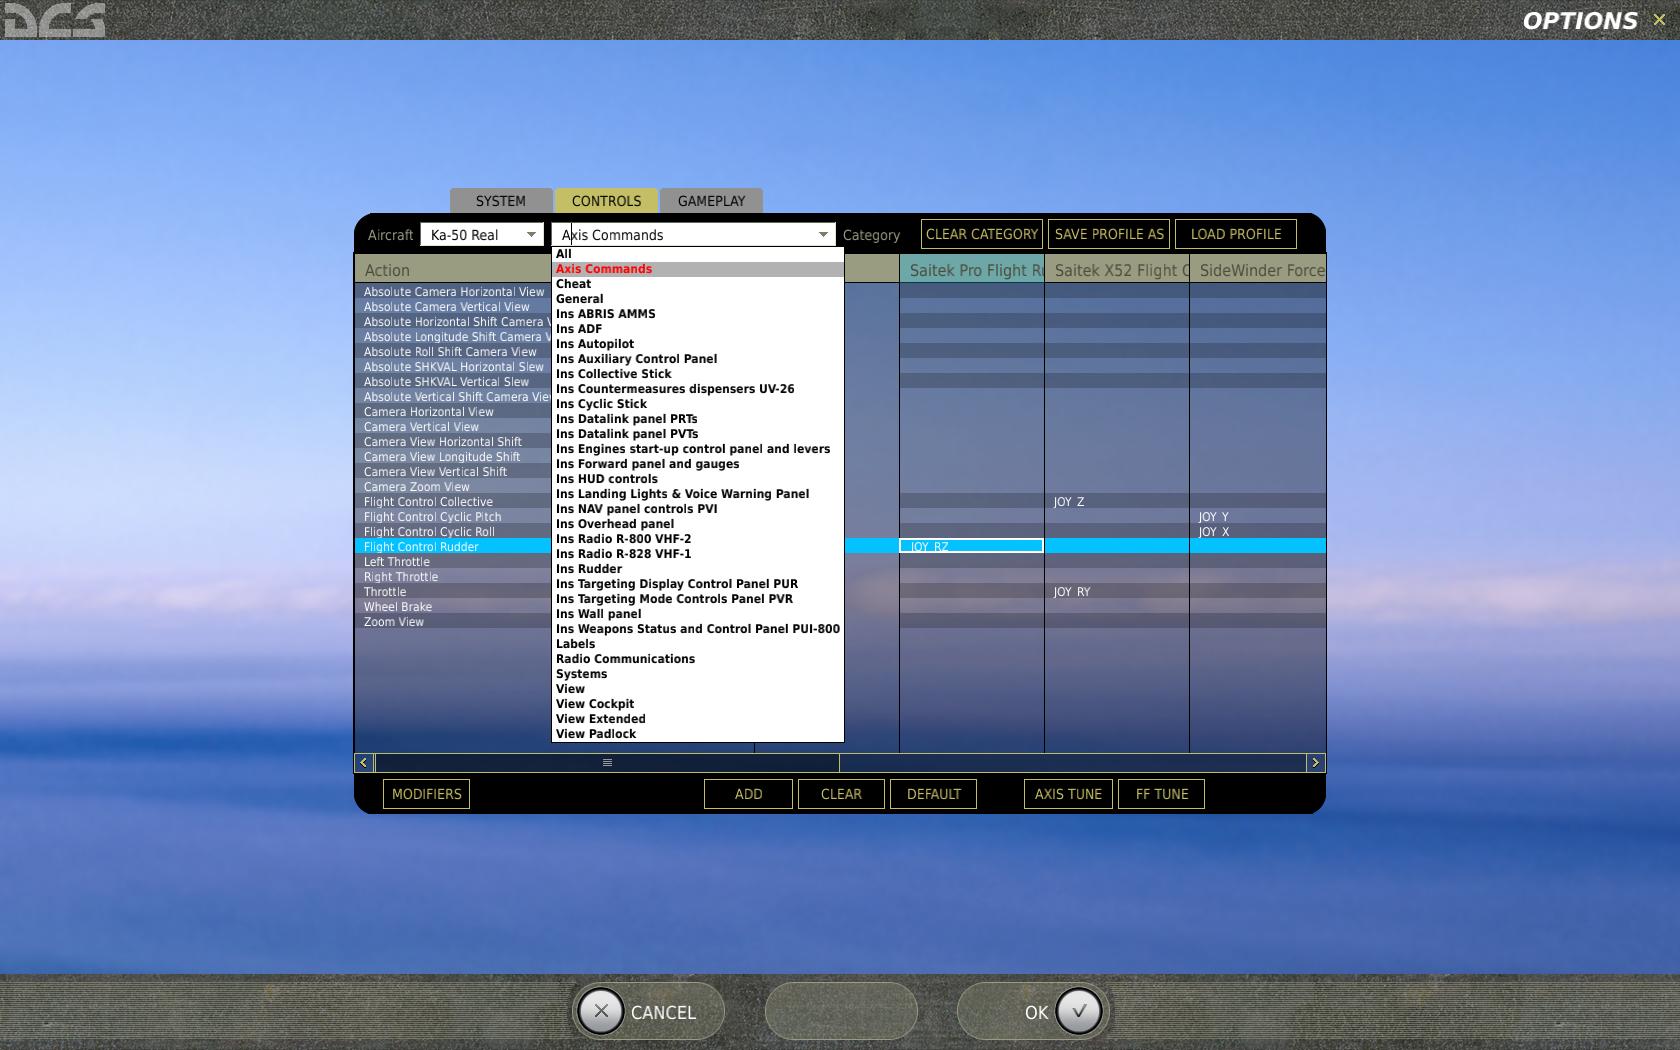The image size is (1680, 1050).
Task: Select 'Ins Rudder' category
Action: [x=698, y=569]
